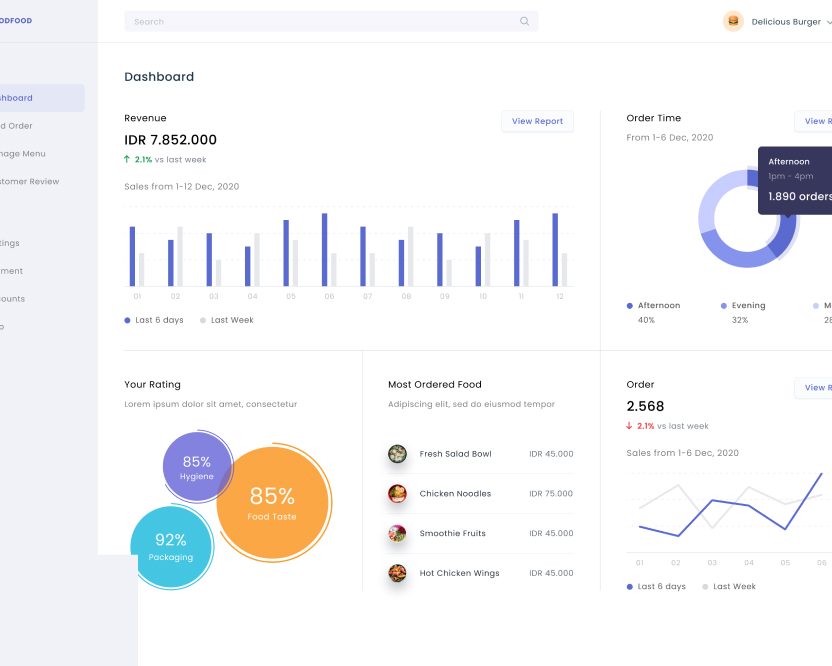Image resolution: width=832 pixels, height=666 pixels.
Task: Click the red order down arrow icon
Action: (629, 426)
